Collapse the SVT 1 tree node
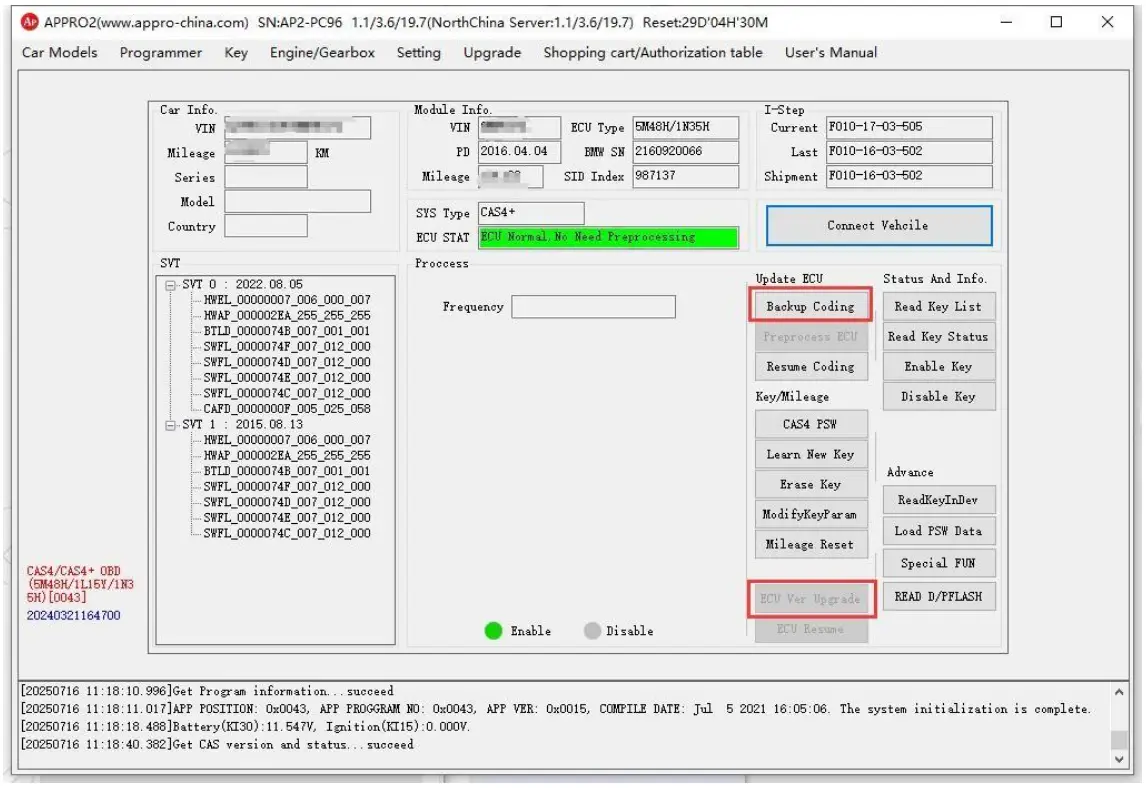Viewport: 1146px width, 792px height. click(x=170, y=425)
